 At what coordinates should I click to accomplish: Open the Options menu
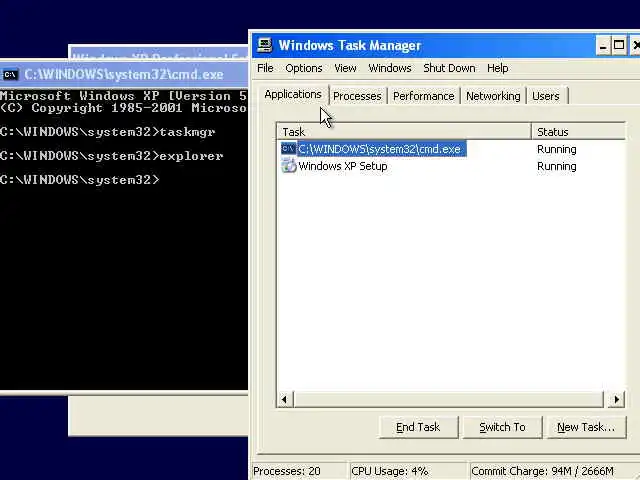304,68
